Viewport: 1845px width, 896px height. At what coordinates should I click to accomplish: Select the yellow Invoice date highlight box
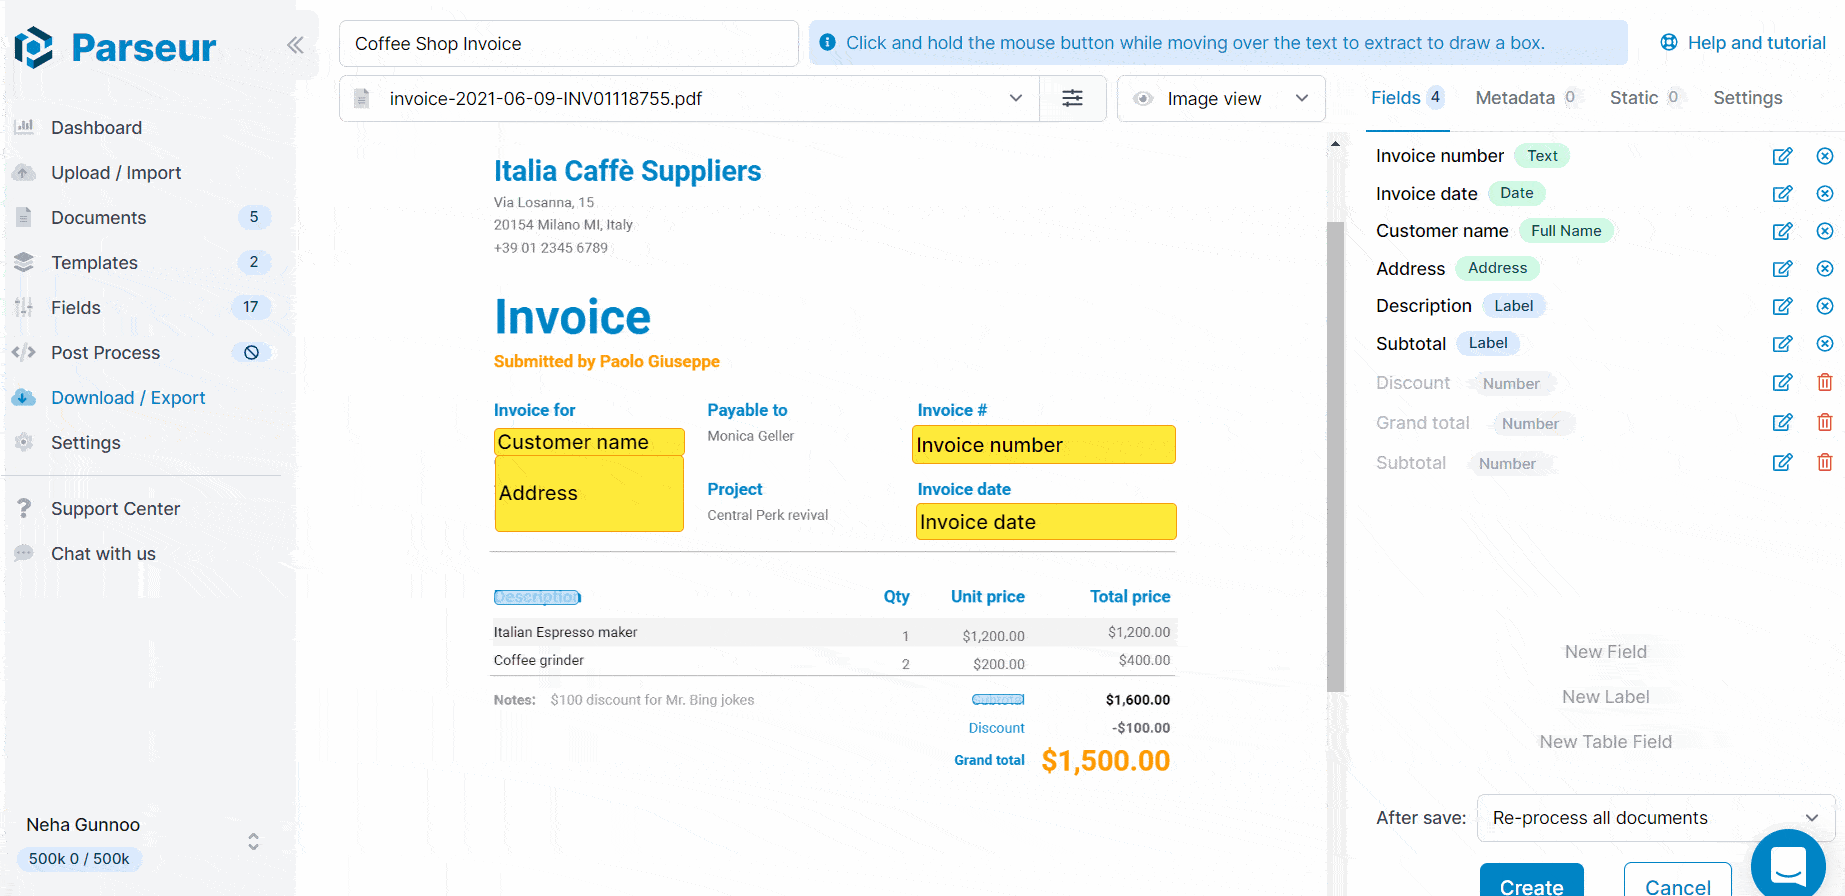1045,522
